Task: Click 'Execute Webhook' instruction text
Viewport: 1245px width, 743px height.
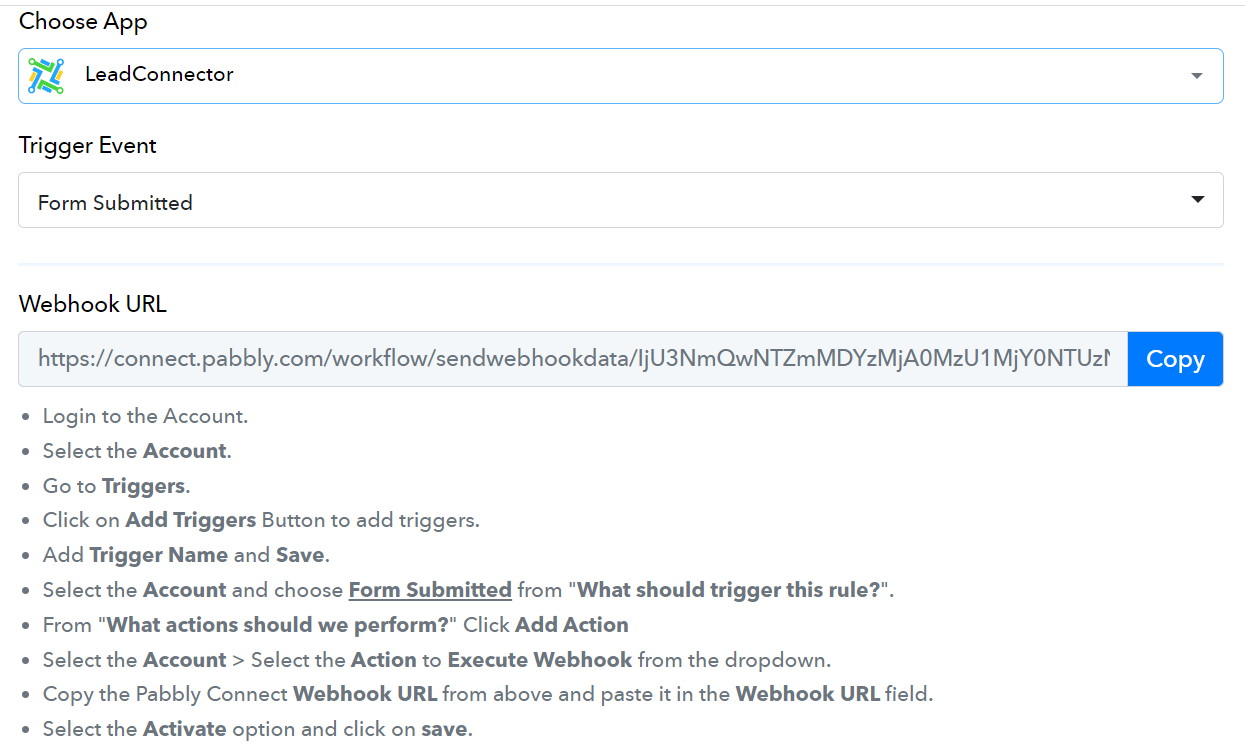Action: click(x=540, y=660)
